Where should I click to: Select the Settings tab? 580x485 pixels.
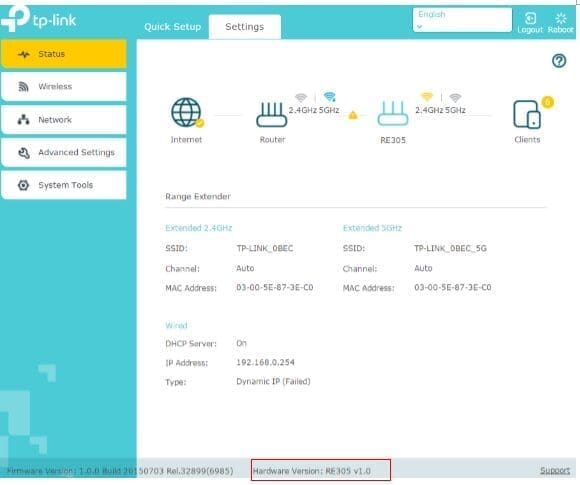point(245,27)
